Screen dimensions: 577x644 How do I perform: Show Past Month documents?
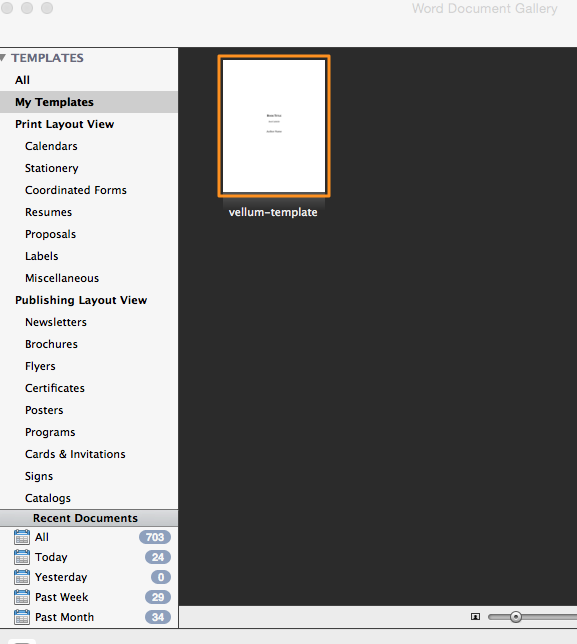point(64,617)
